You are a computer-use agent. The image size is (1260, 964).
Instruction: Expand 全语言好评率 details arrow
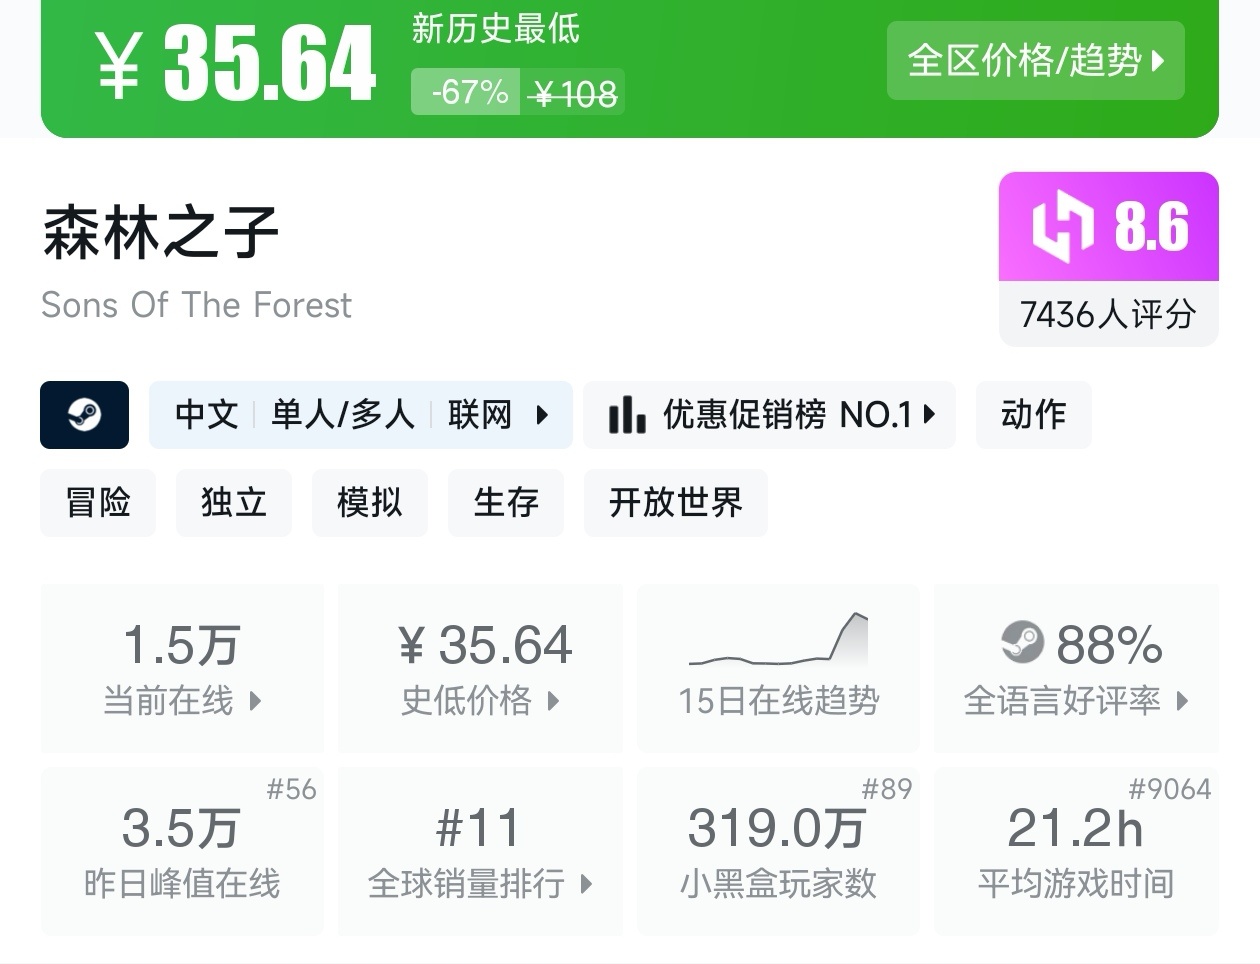tap(1182, 701)
